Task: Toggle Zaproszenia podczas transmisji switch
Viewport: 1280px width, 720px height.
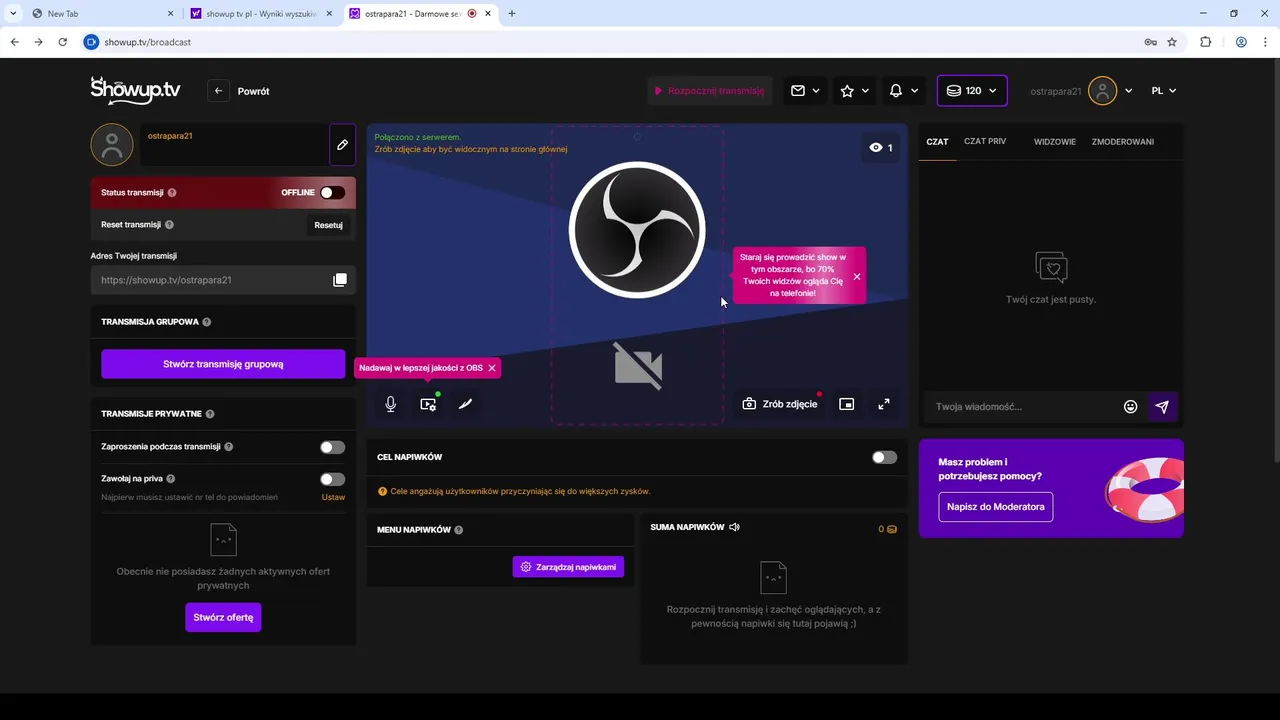Action: pos(332,447)
